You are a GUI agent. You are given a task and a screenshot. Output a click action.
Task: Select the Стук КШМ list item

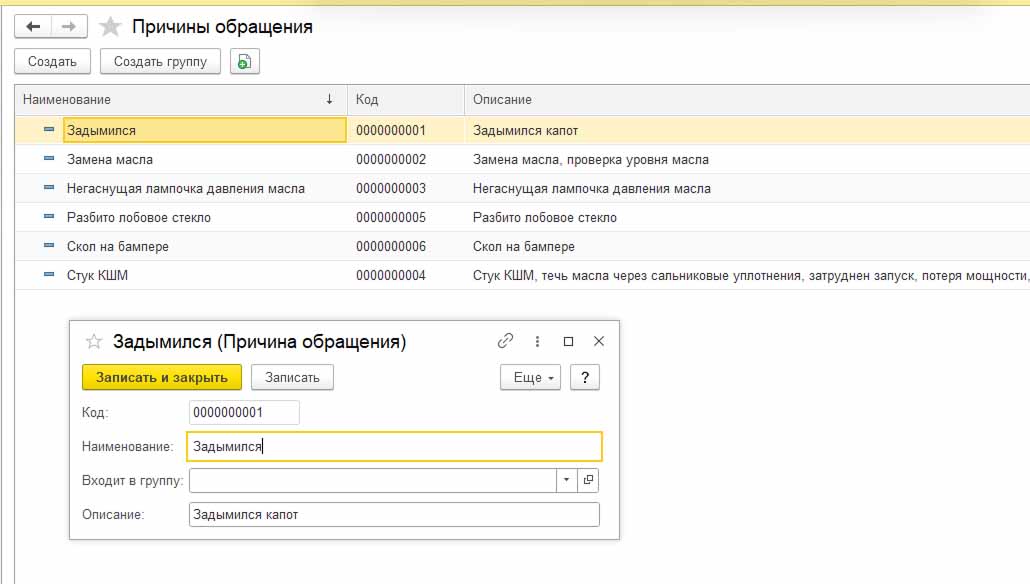[98, 275]
